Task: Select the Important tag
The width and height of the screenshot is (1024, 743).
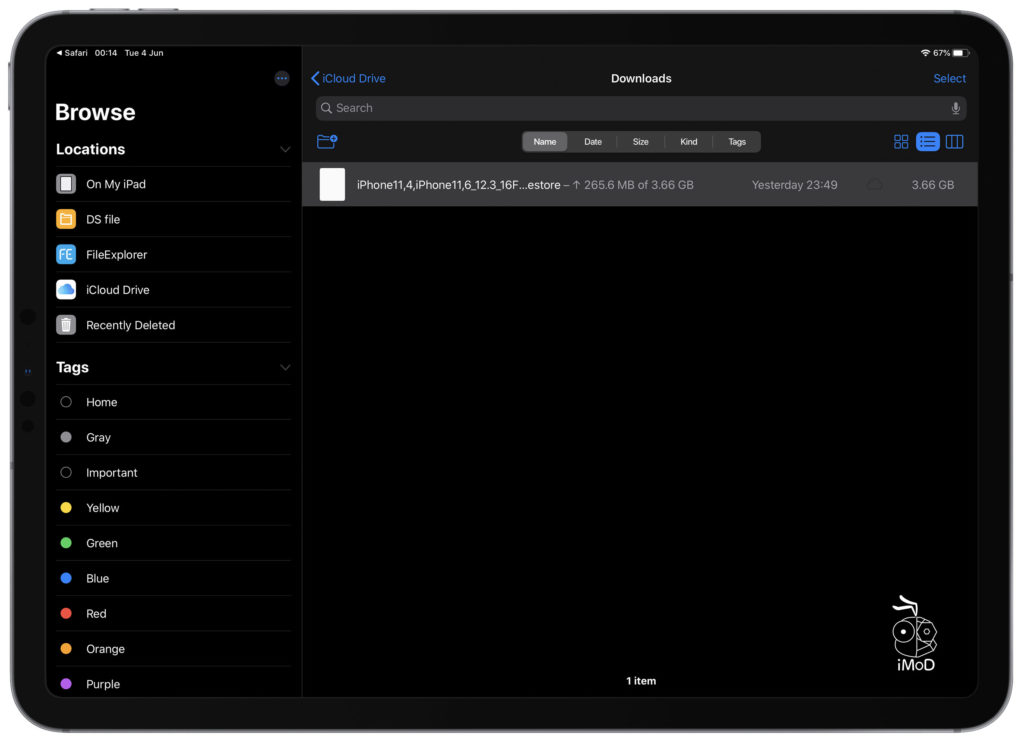Action: [x=112, y=472]
